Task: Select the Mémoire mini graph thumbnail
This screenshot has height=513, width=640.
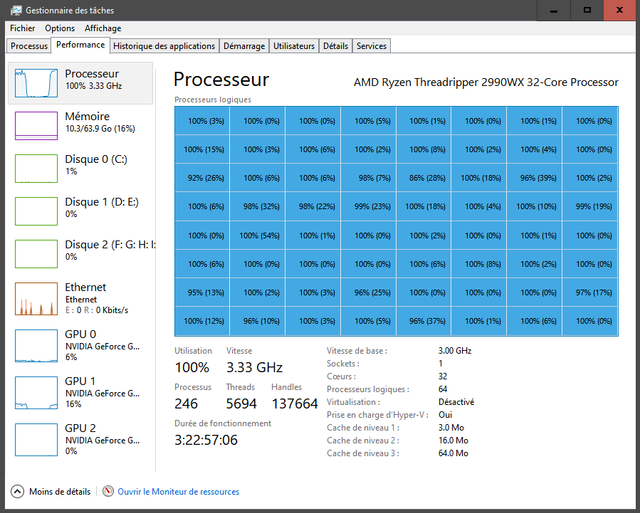Action: click(36, 126)
